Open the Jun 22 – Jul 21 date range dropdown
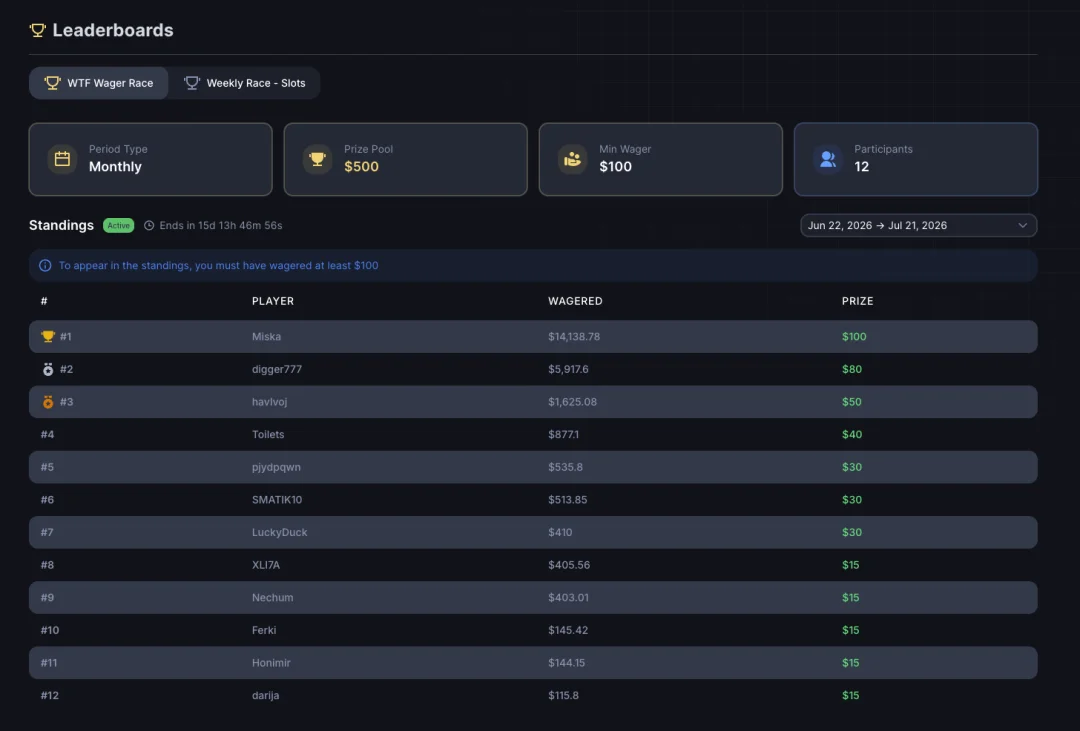Image resolution: width=1080 pixels, height=731 pixels. click(918, 225)
